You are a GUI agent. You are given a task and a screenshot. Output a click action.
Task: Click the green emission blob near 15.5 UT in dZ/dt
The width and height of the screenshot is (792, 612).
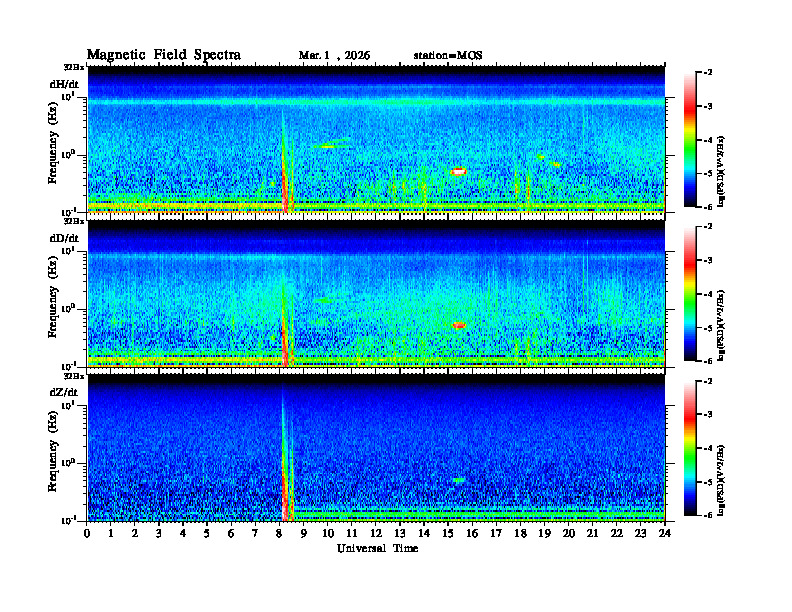click(458, 480)
